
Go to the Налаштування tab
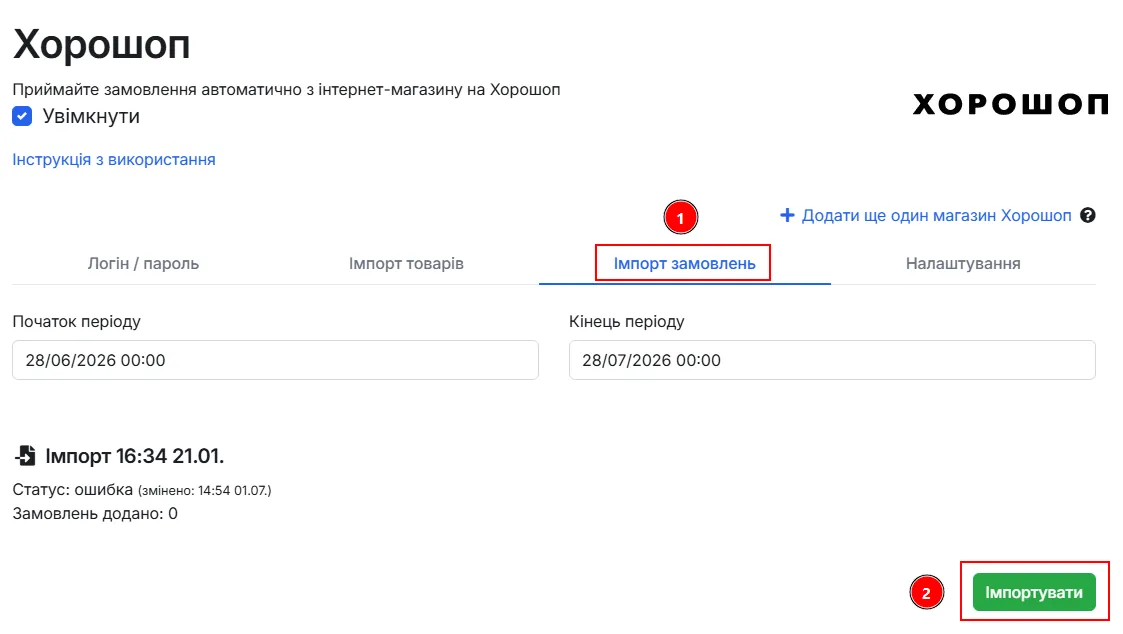tap(963, 263)
